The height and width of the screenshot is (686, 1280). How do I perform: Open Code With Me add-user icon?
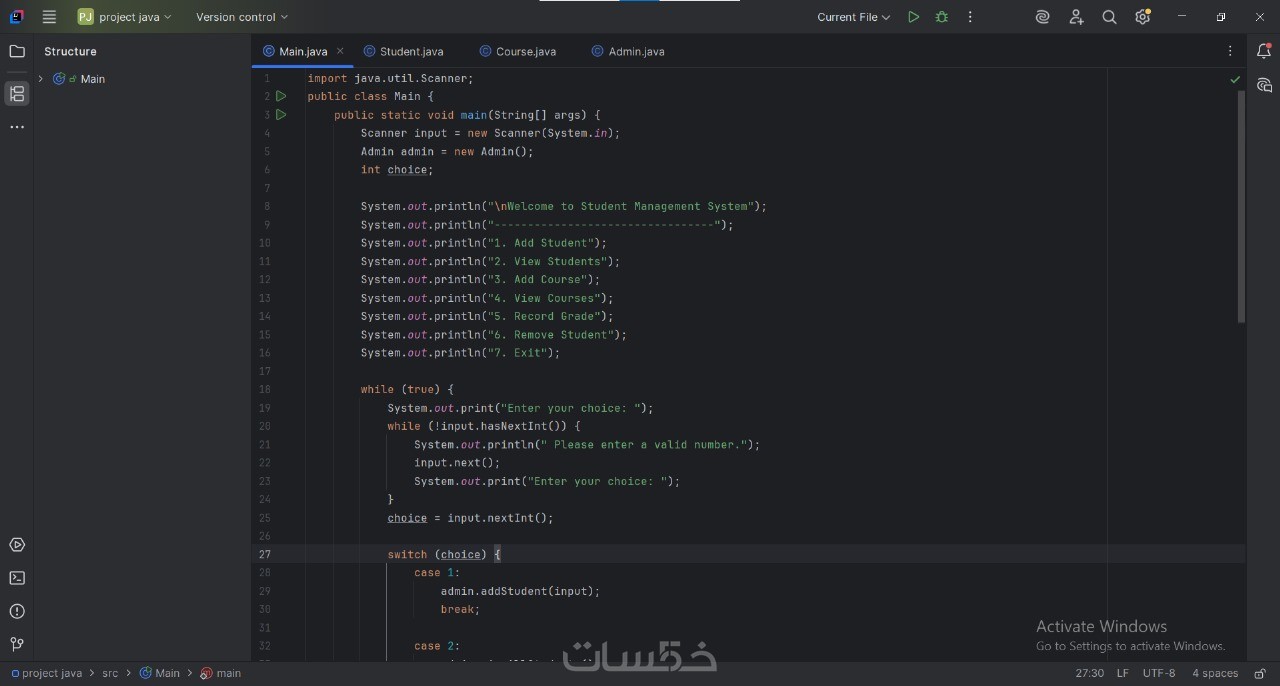[1076, 17]
